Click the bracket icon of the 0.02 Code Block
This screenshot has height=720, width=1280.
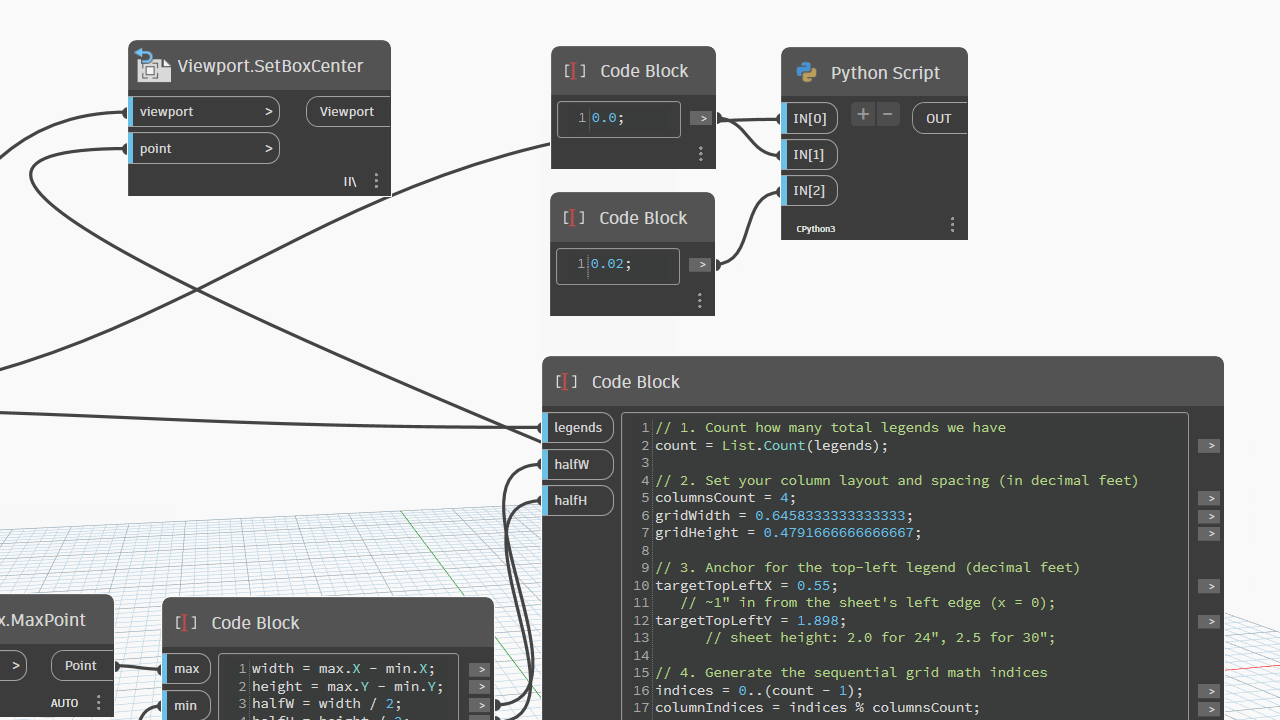(574, 217)
